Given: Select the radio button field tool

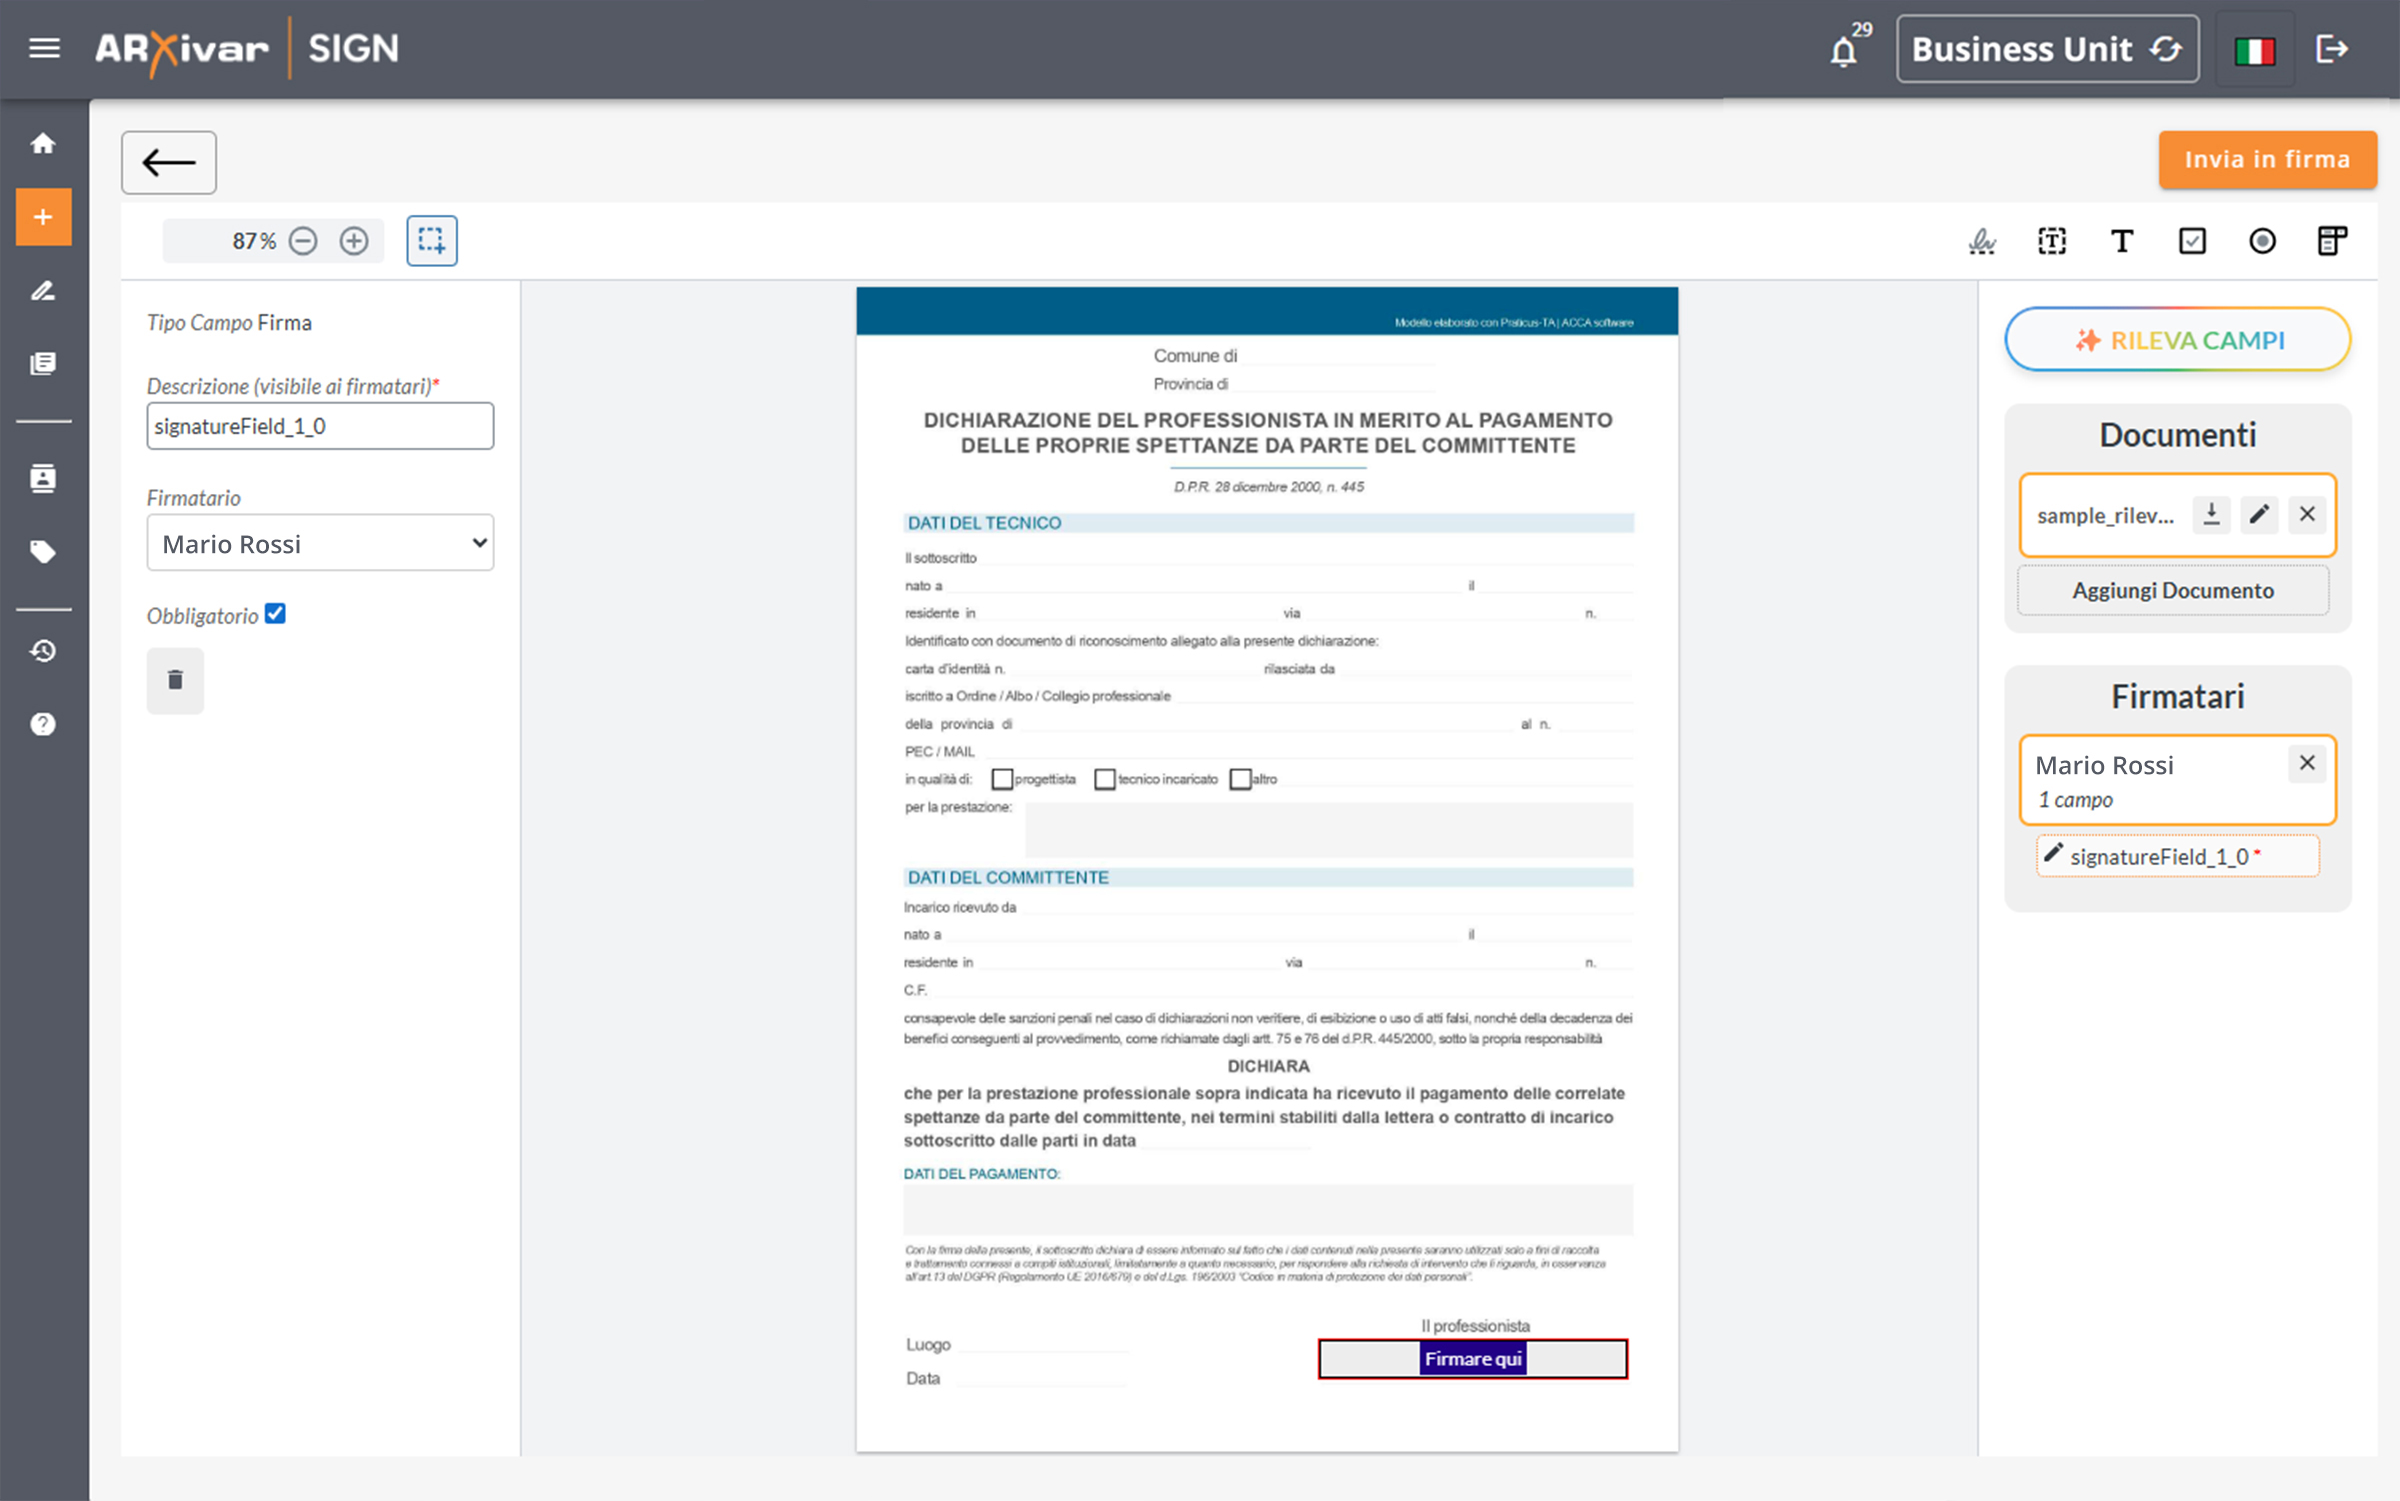Looking at the screenshot, I should [x=2262, y=241].
